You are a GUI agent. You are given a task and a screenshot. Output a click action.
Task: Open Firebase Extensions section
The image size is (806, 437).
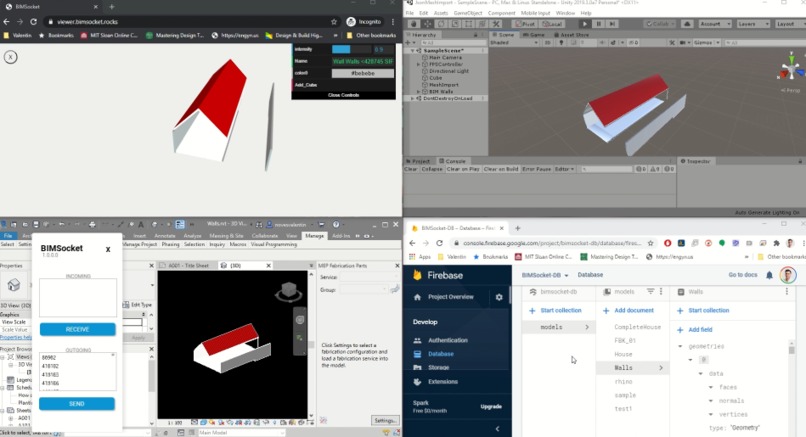pos(435,382)
